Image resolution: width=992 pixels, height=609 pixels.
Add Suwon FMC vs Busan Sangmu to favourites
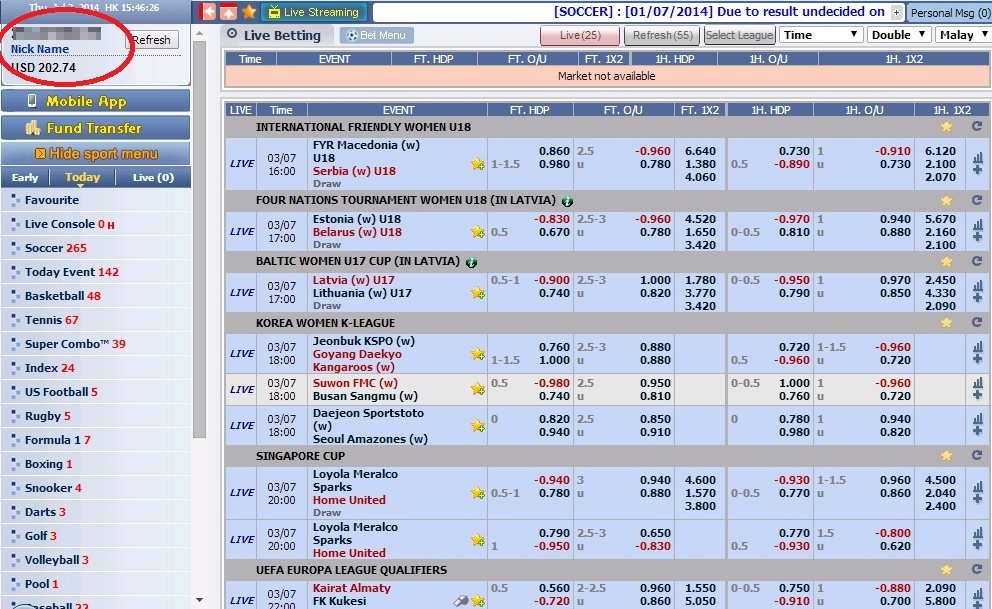478,390
